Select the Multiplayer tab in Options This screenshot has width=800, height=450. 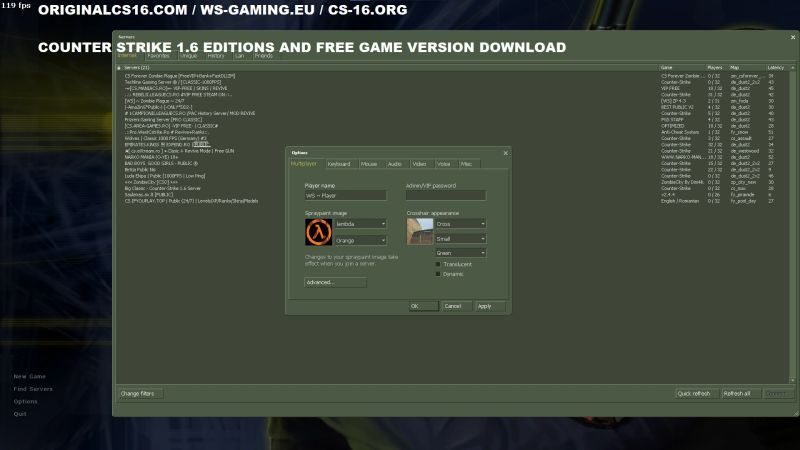[305, 164]
